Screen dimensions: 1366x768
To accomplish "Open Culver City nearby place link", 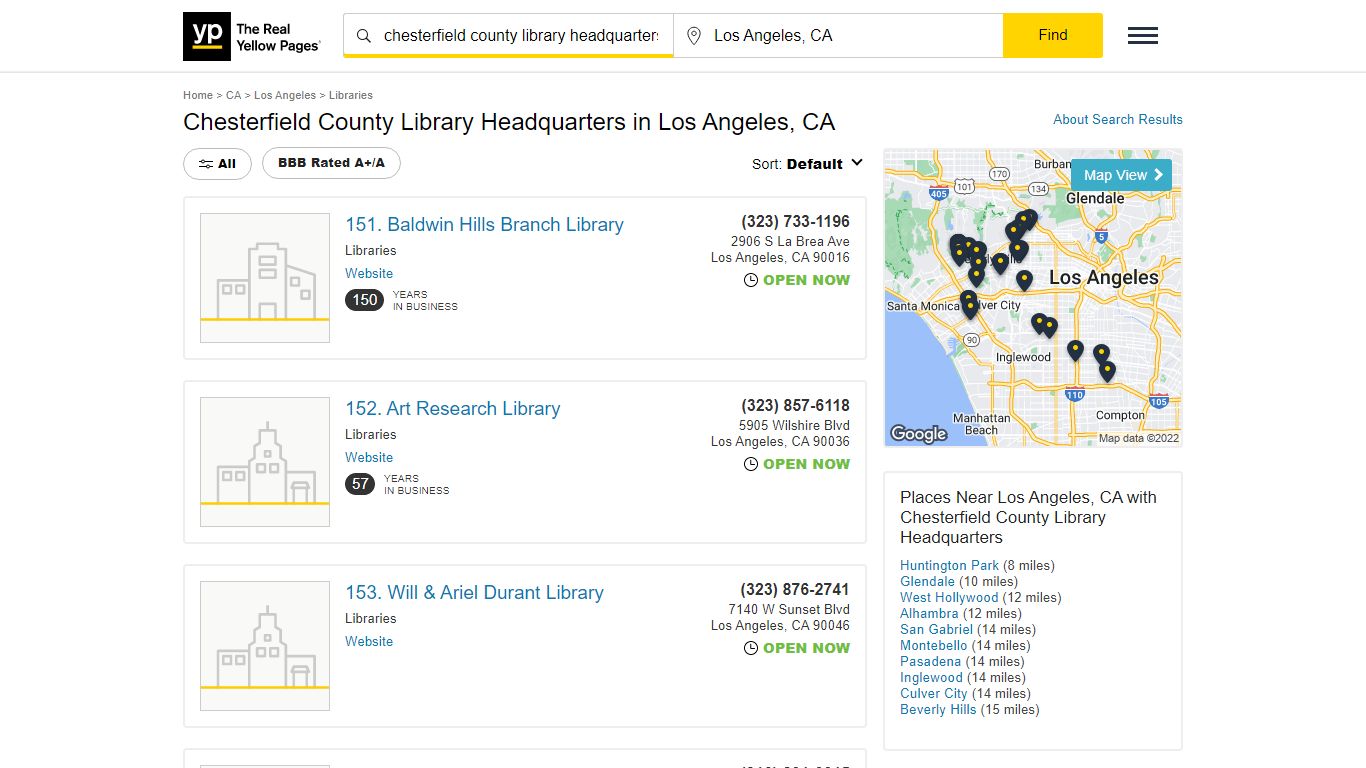I will click(x=934, y=693).
